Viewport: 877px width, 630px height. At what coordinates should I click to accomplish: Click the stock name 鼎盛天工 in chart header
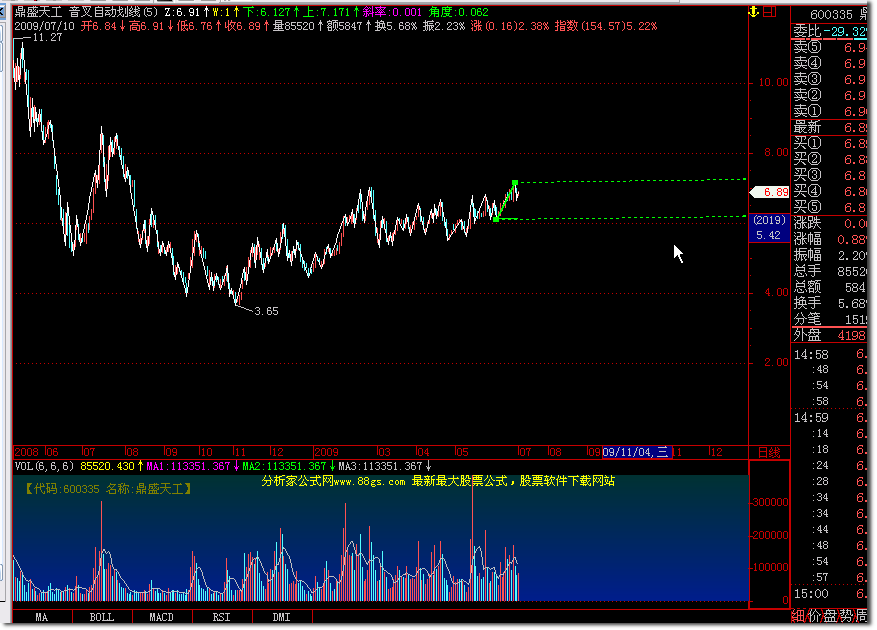click(38, 12)
